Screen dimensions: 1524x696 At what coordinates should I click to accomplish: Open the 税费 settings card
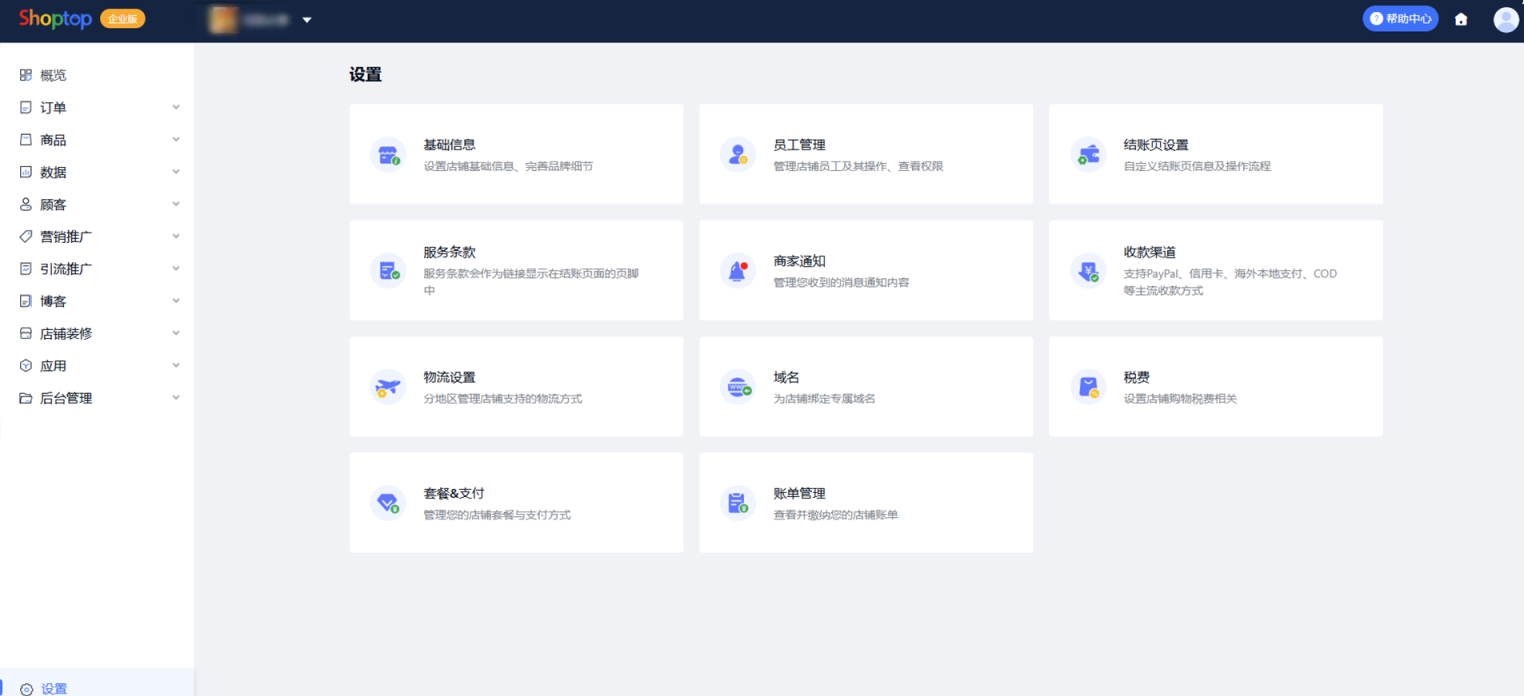(x=1215, y=386)
